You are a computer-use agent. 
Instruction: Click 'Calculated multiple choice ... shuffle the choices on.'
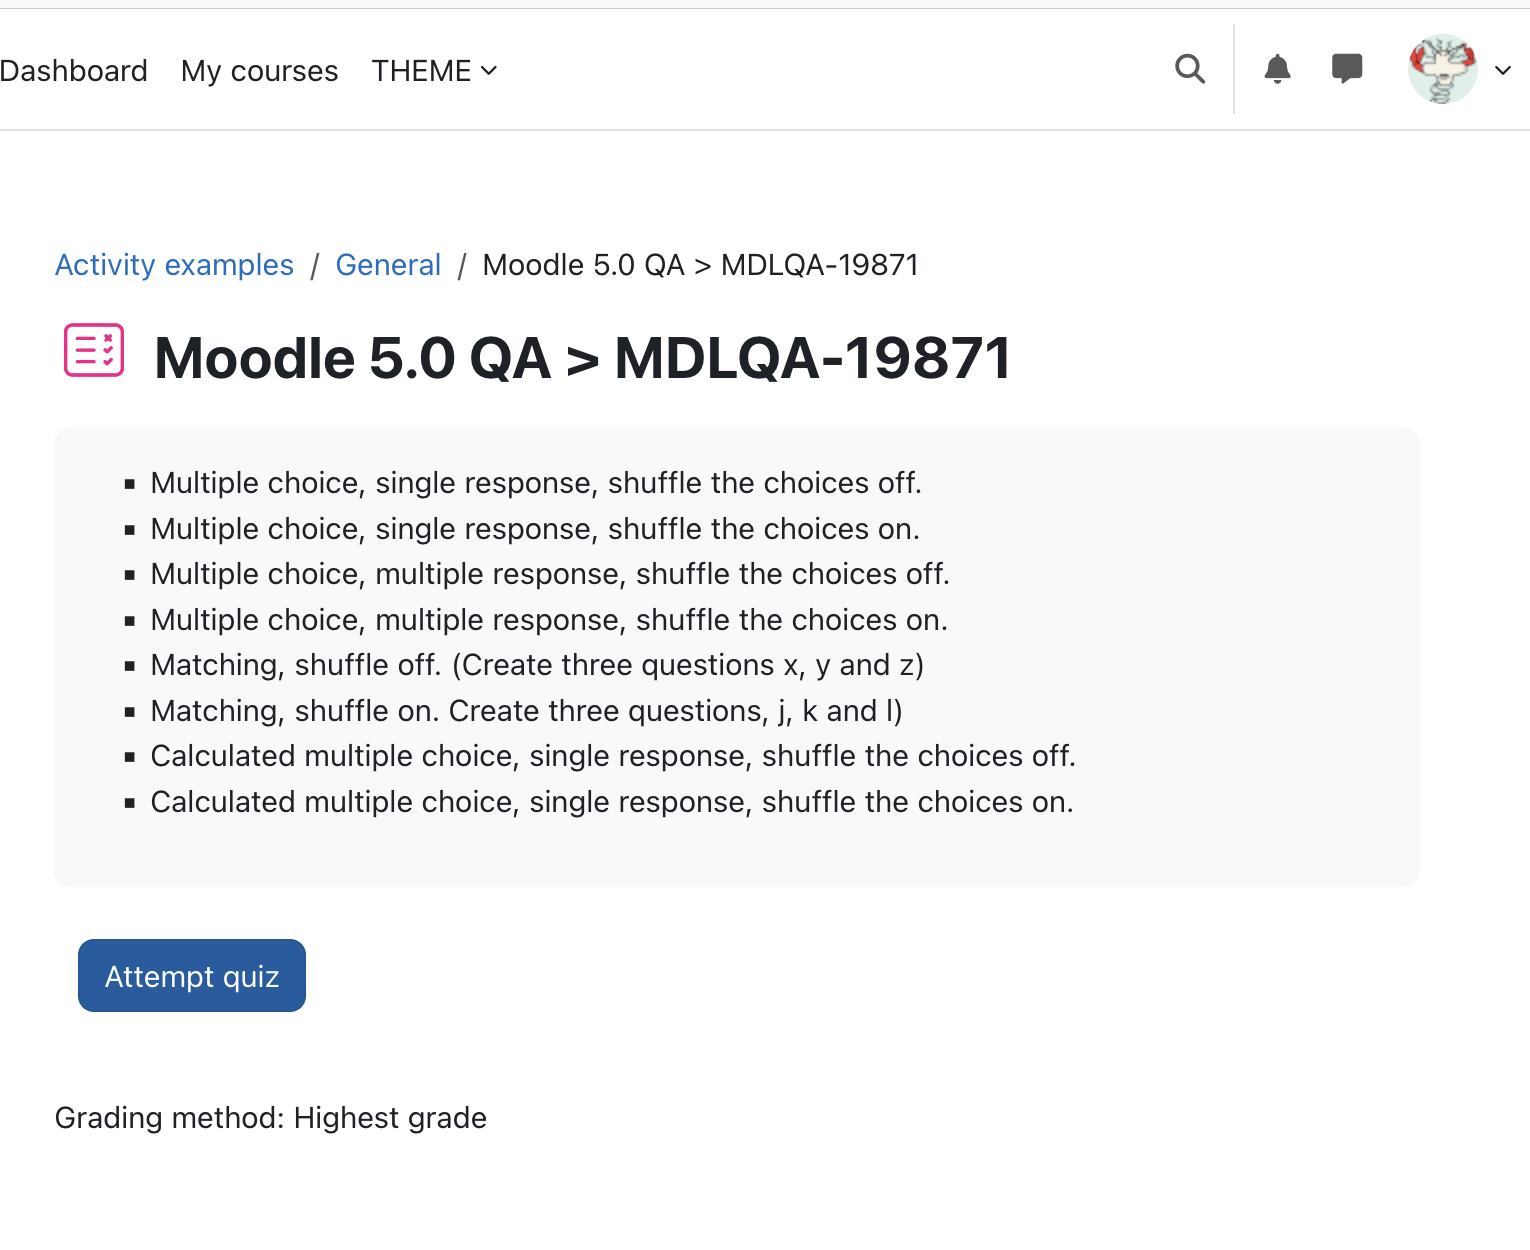coord(612,802)
